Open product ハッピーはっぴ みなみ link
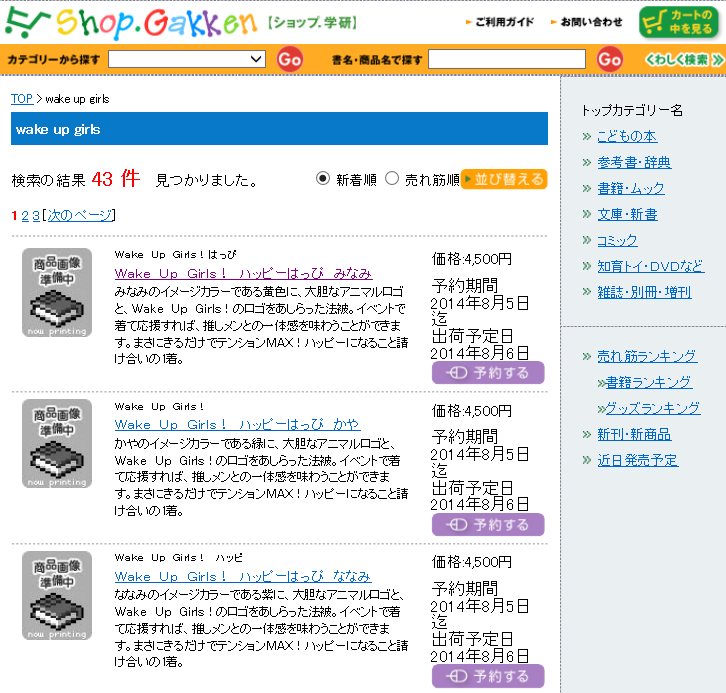Viewport: 726px width, 693px height. pos(244,273)
